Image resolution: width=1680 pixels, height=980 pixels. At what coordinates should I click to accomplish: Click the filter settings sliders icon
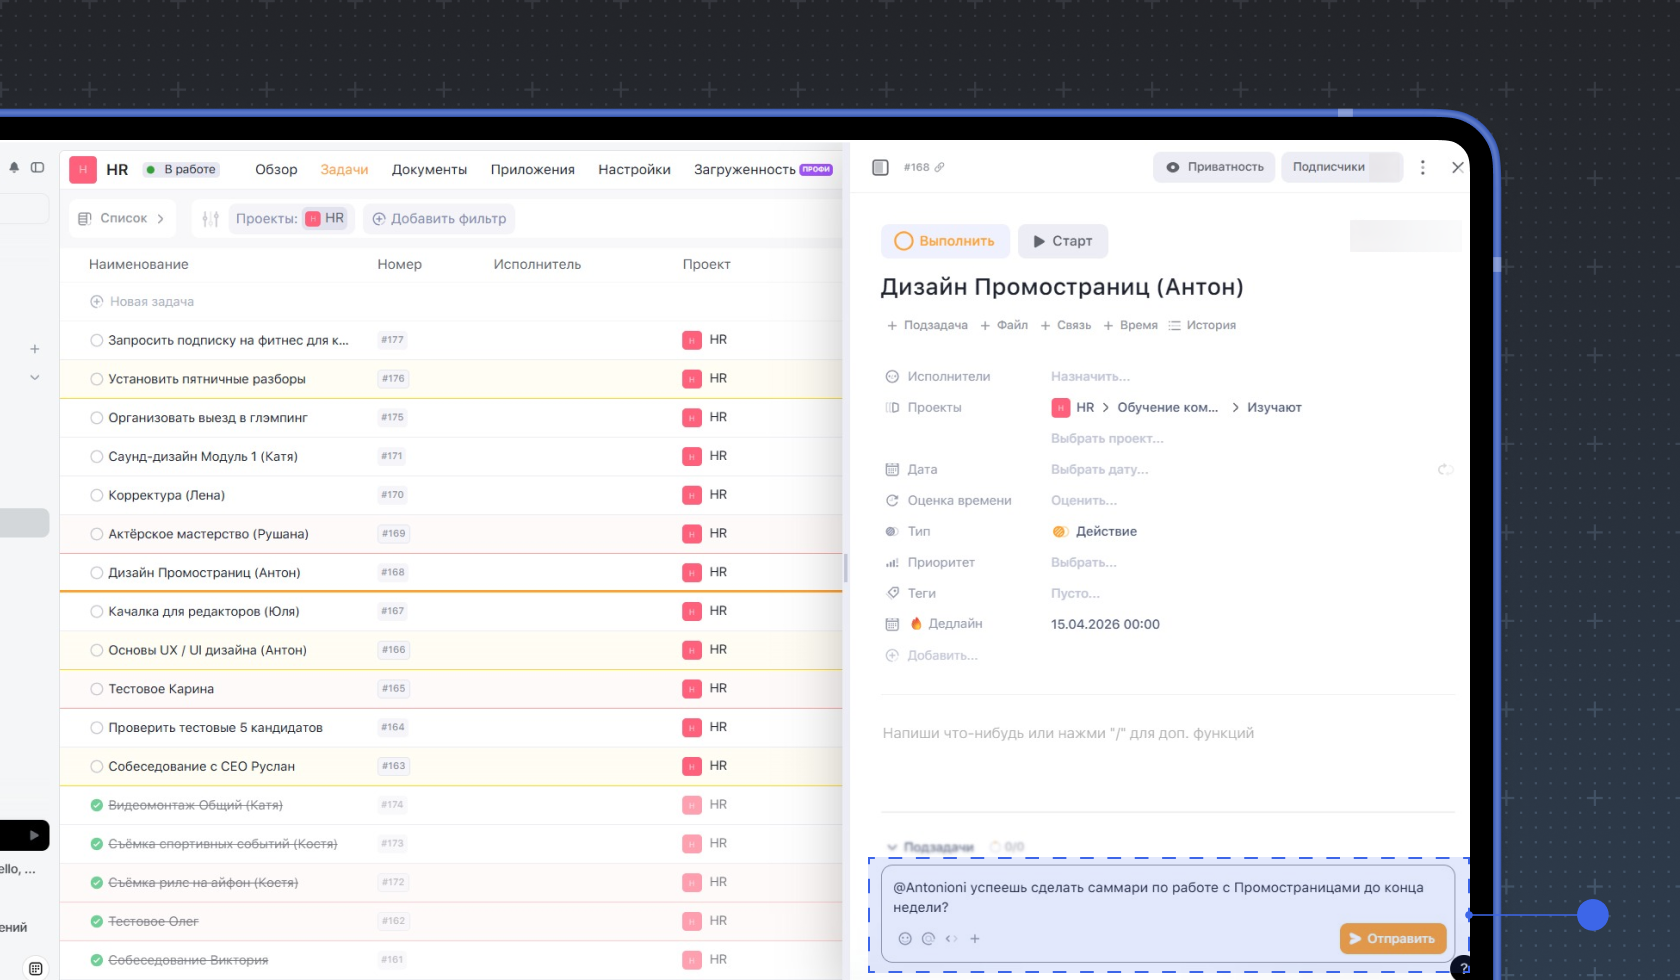(210, 219)
